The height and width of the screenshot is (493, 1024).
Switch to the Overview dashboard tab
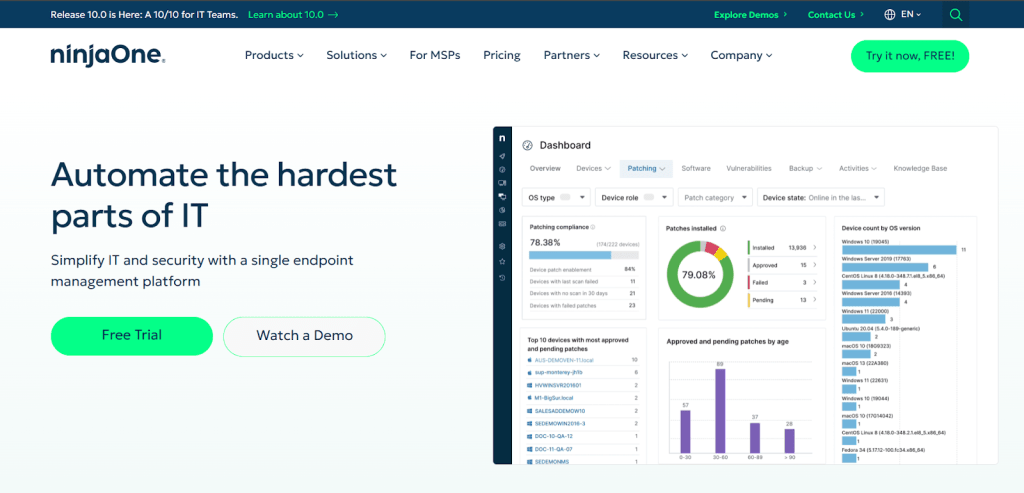click(545, 169)
